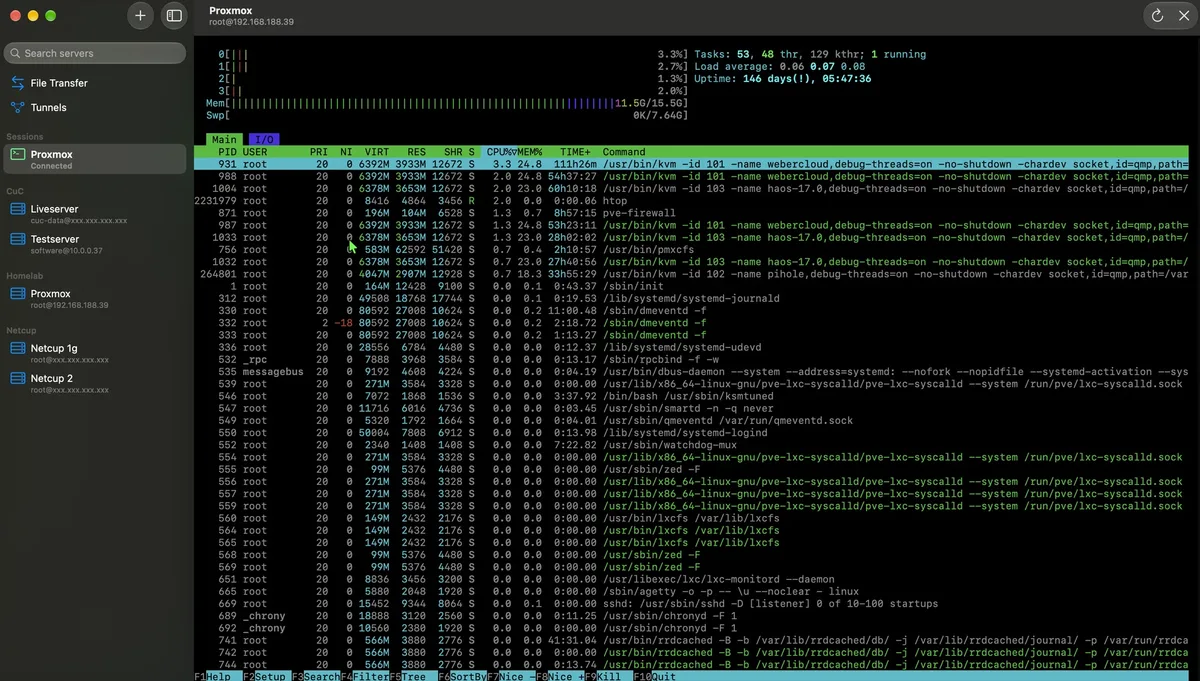
Task: Open File Transfer in the sidebar
Action: pyautogui.click(x=95, y=83)
